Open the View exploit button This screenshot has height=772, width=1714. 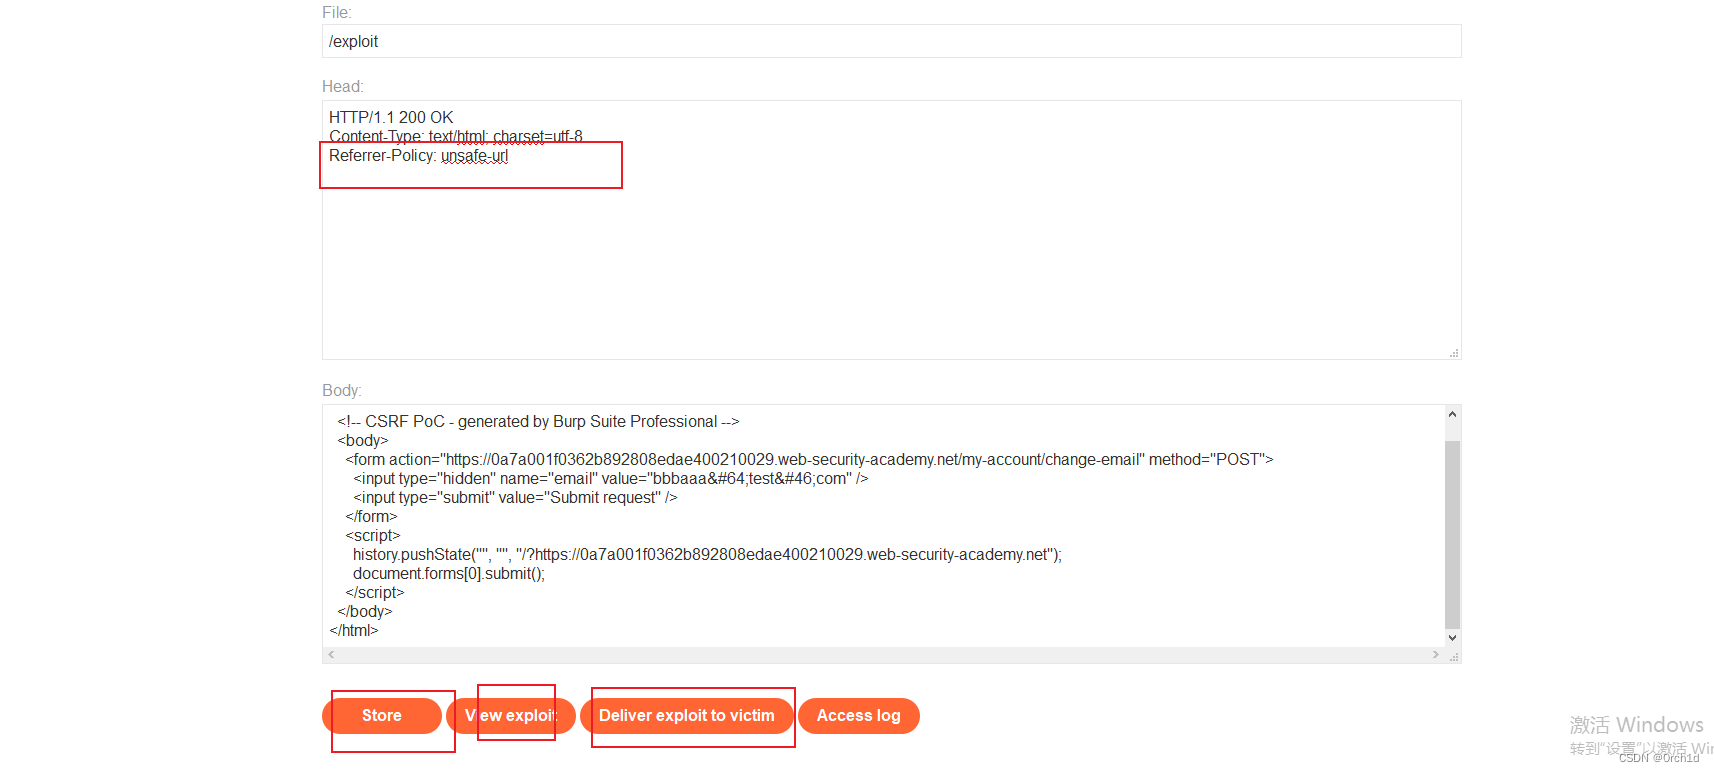point(511,716)
